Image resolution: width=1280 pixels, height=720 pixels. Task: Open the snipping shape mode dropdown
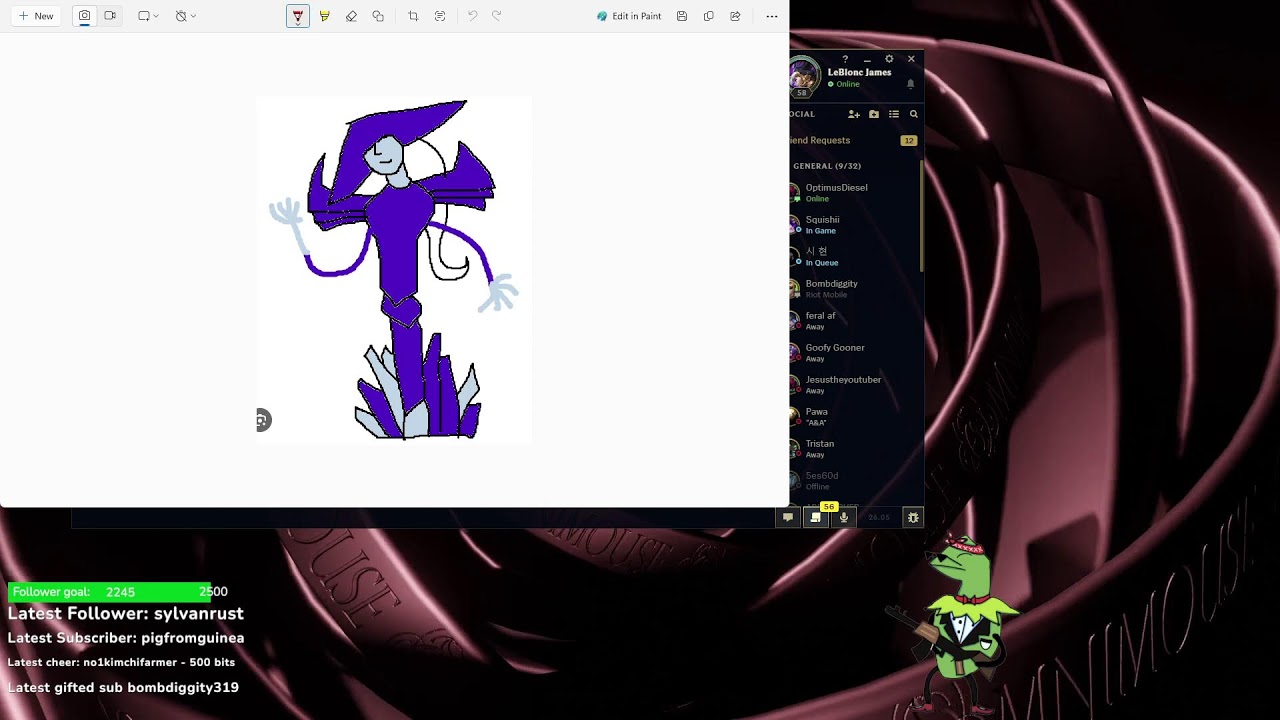pos(148,16)
